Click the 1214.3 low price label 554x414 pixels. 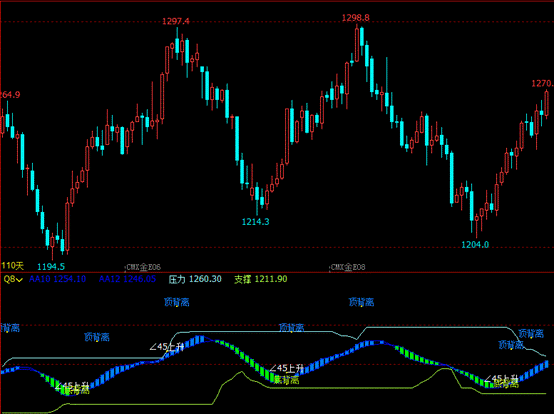(x=255, y=222)
